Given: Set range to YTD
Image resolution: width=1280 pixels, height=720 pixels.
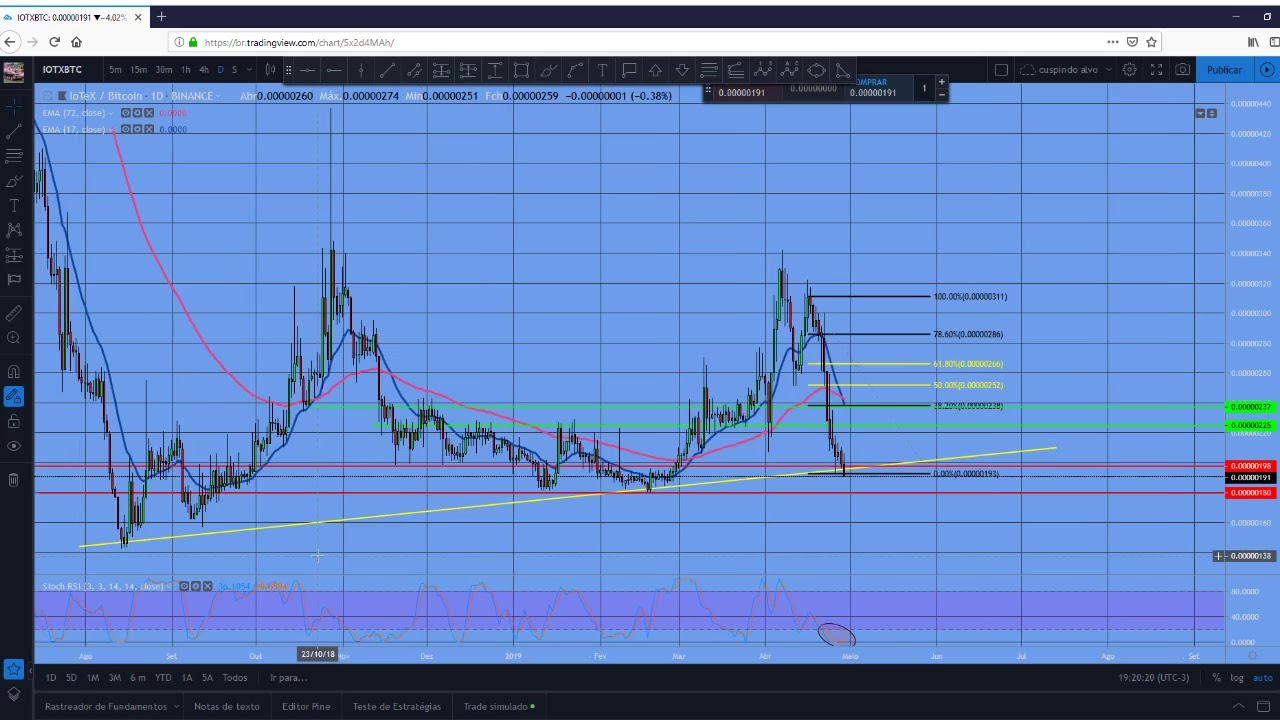Looking at the screenshot, I should tap(163, 678).
